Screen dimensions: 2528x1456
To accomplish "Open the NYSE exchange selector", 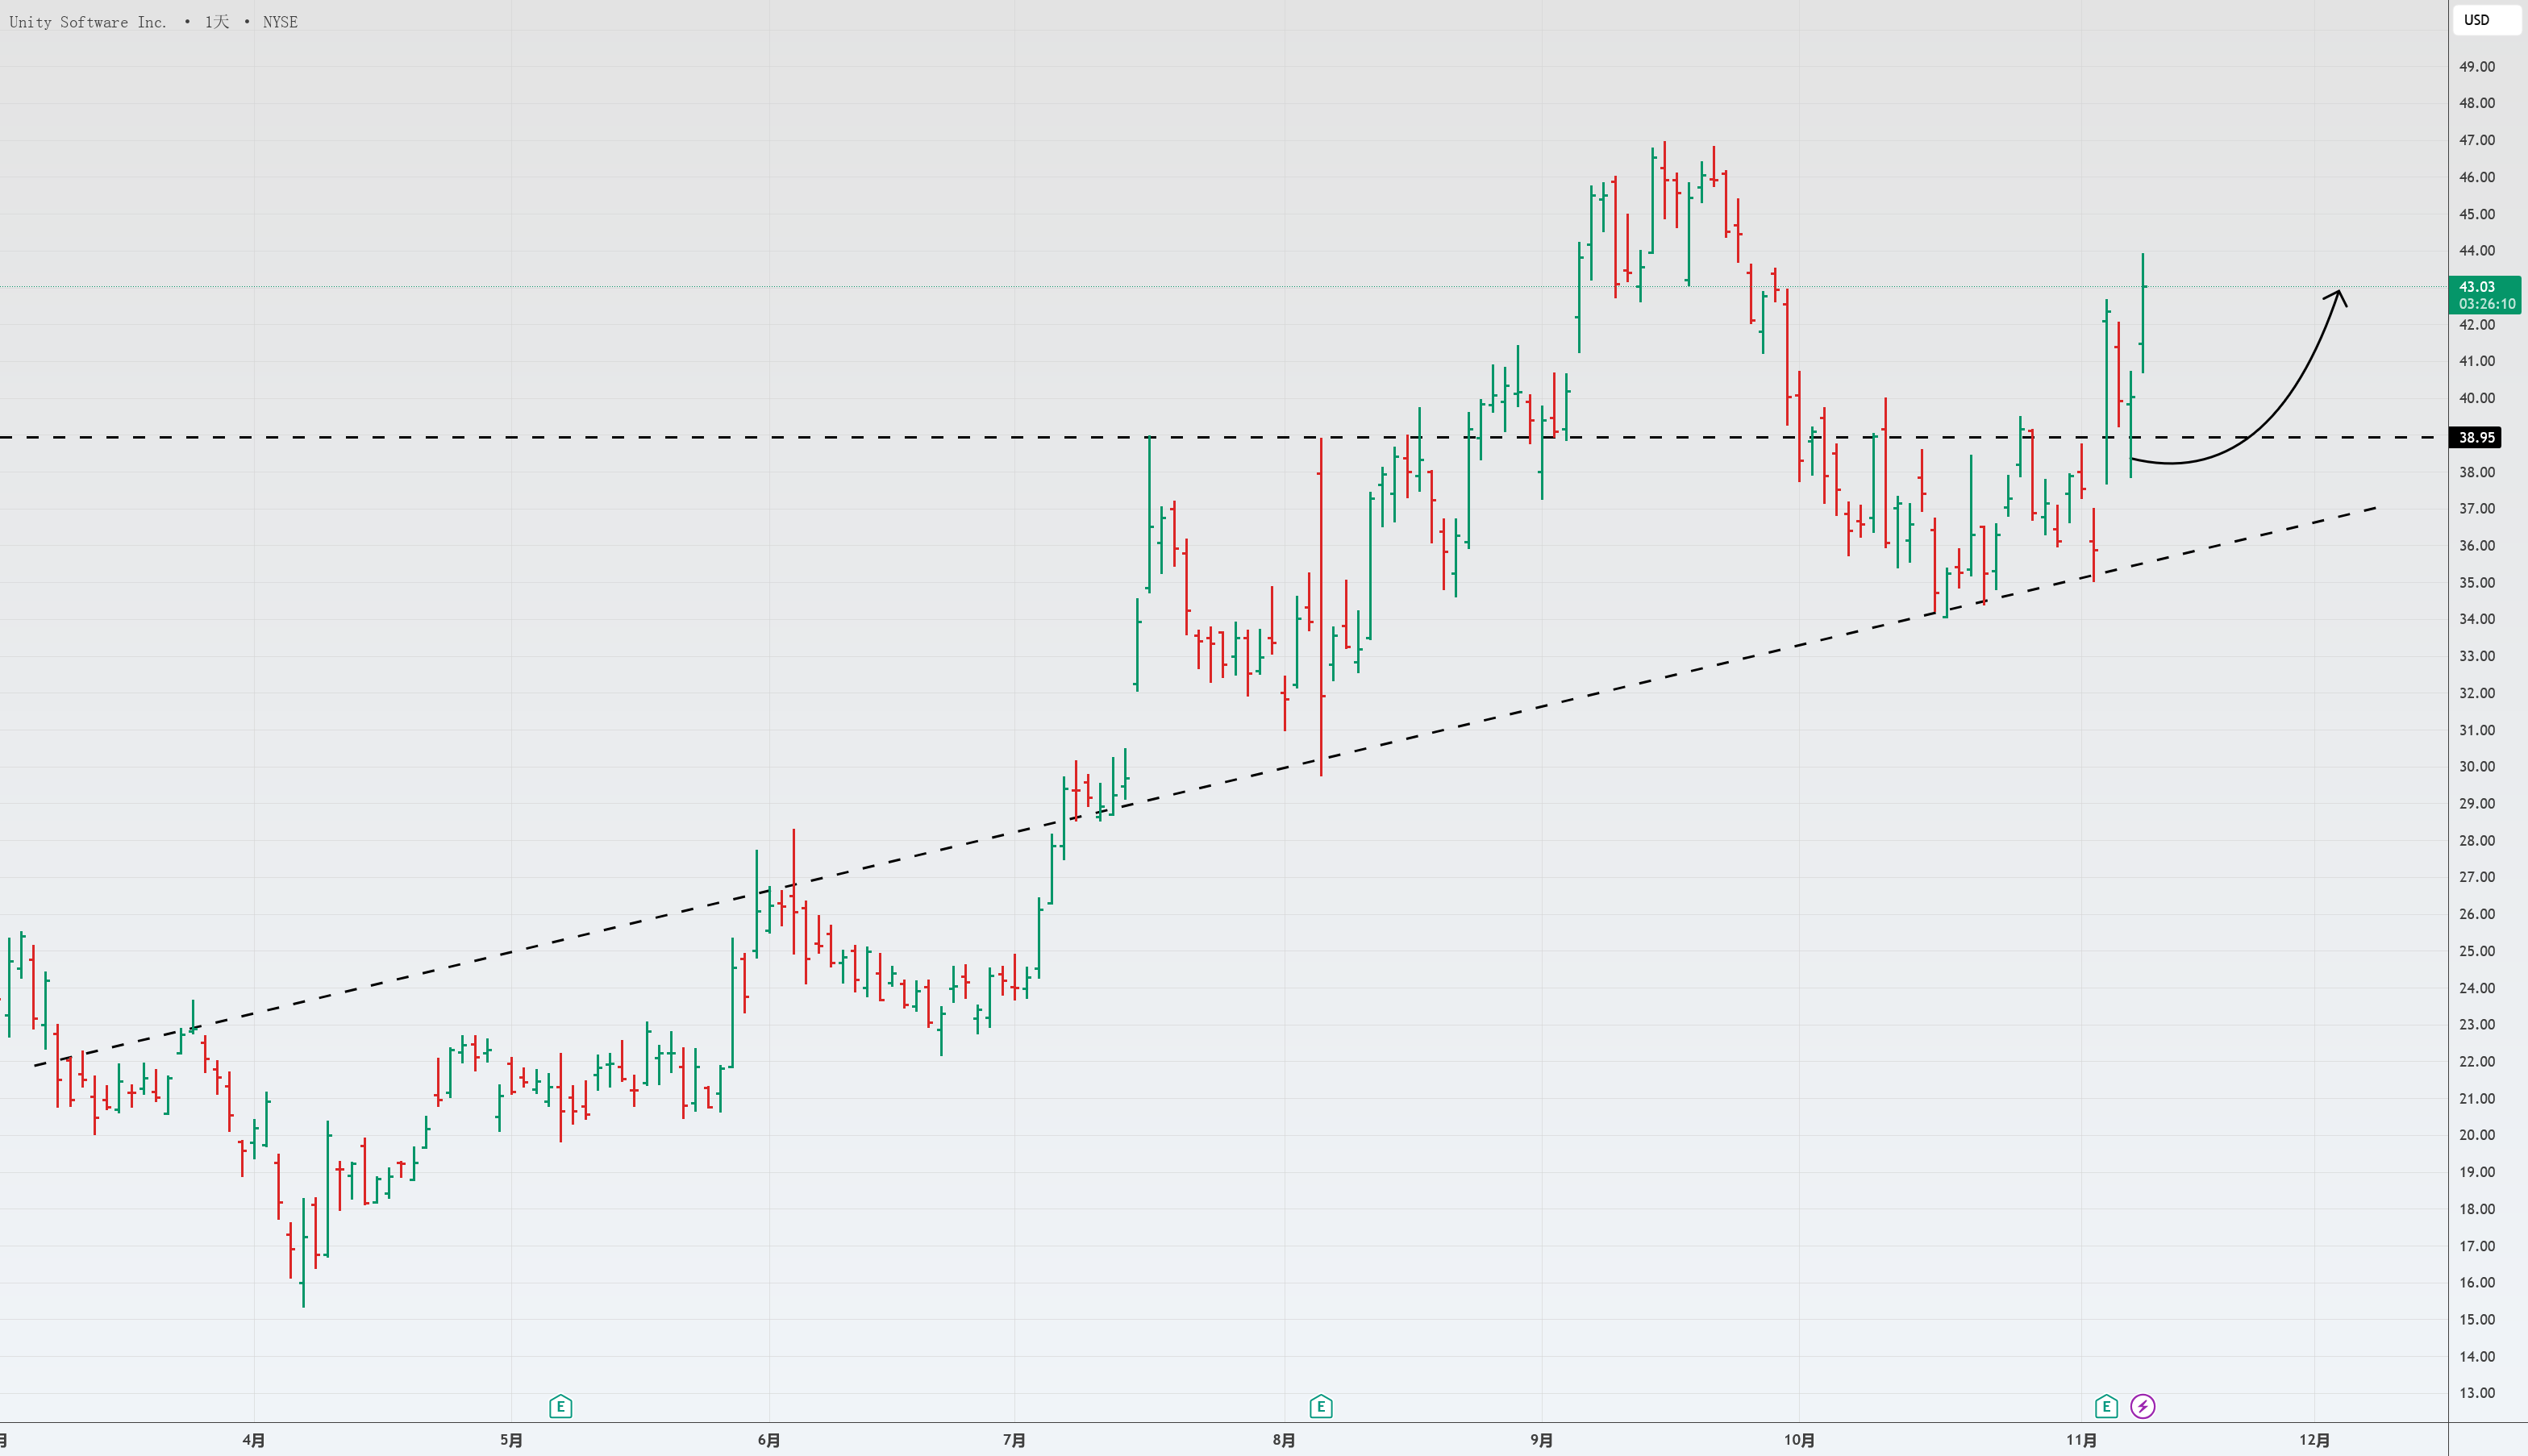I will 280,21.
